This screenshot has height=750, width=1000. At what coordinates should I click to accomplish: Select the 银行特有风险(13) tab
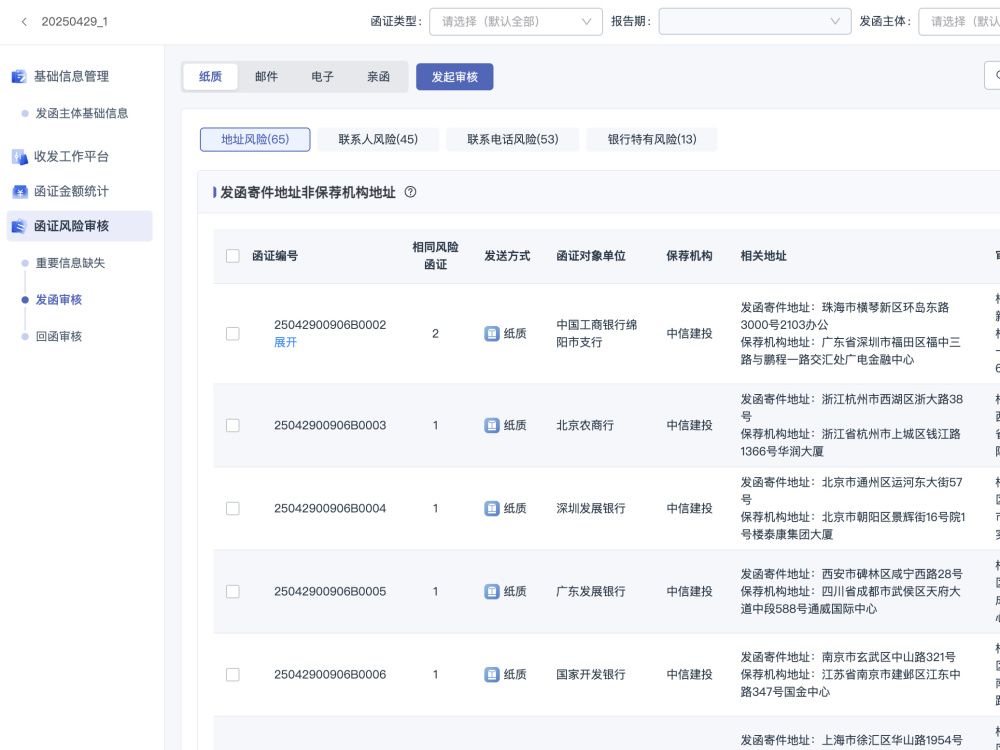pos(652,139)
